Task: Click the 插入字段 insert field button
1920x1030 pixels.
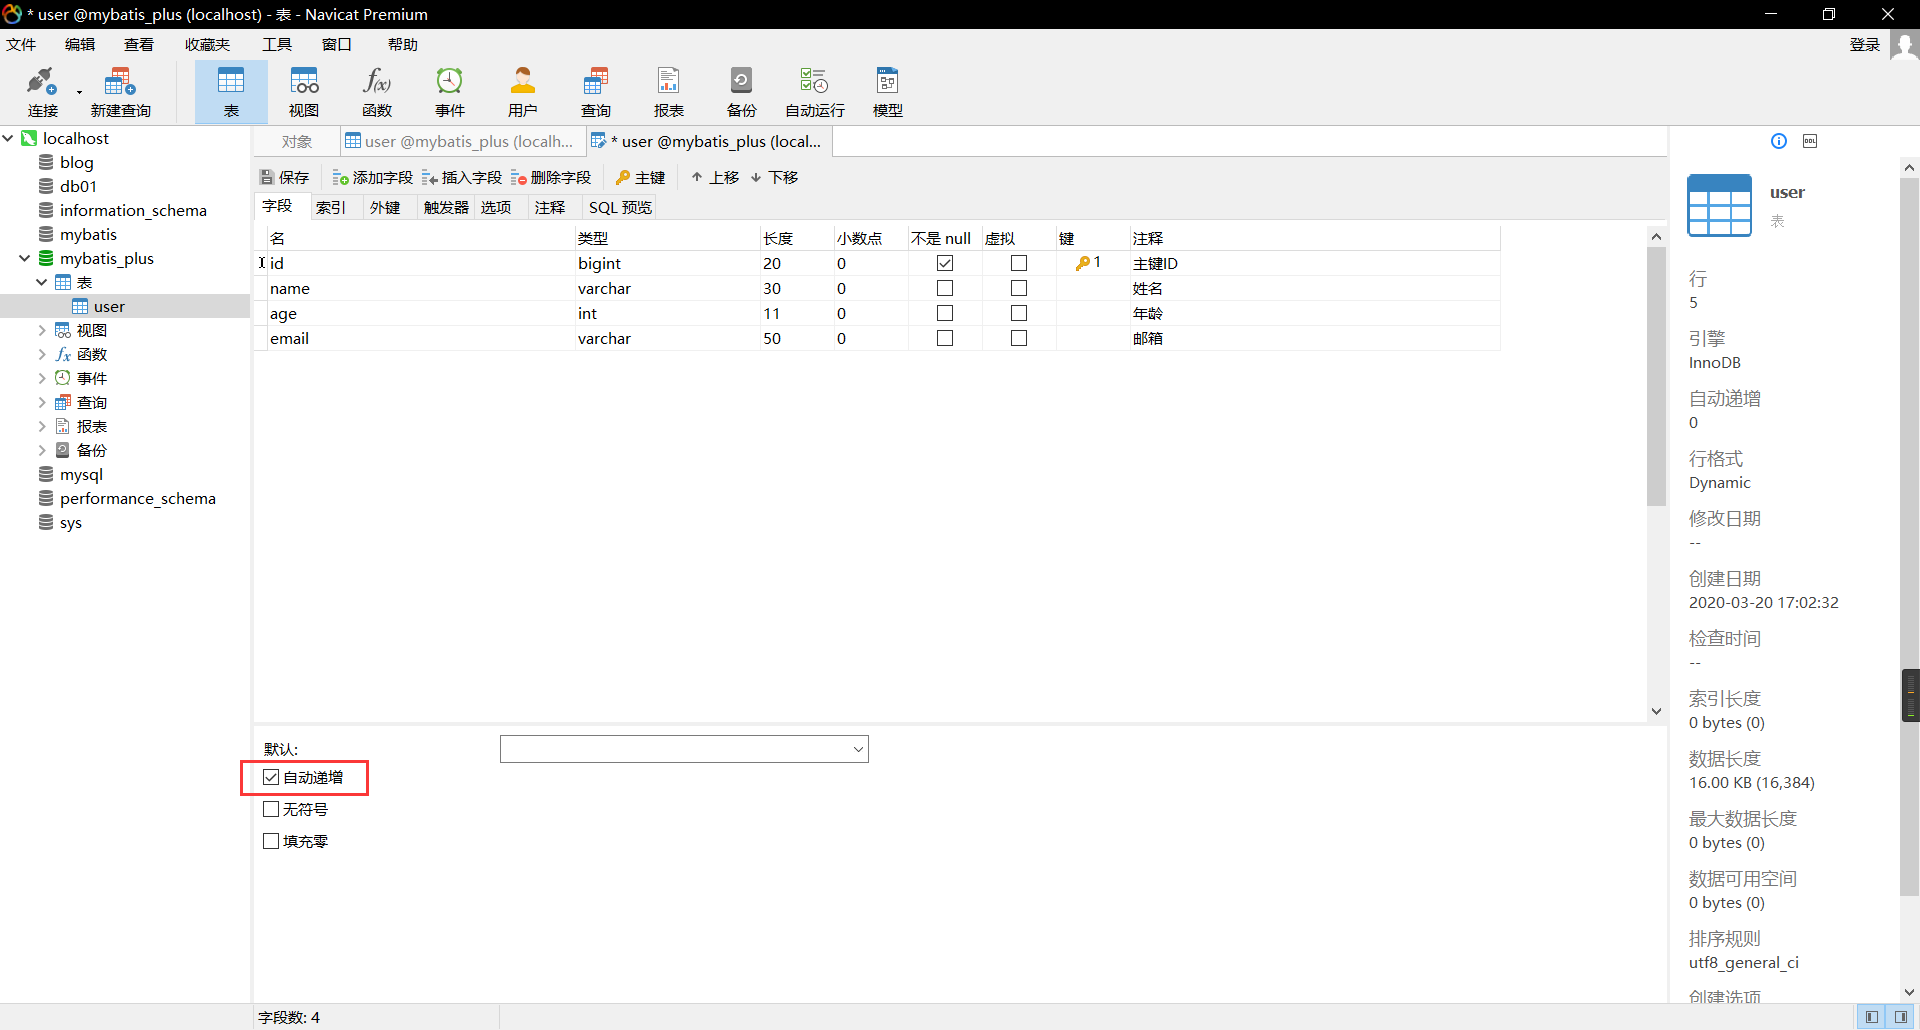Action: [461, 177]
